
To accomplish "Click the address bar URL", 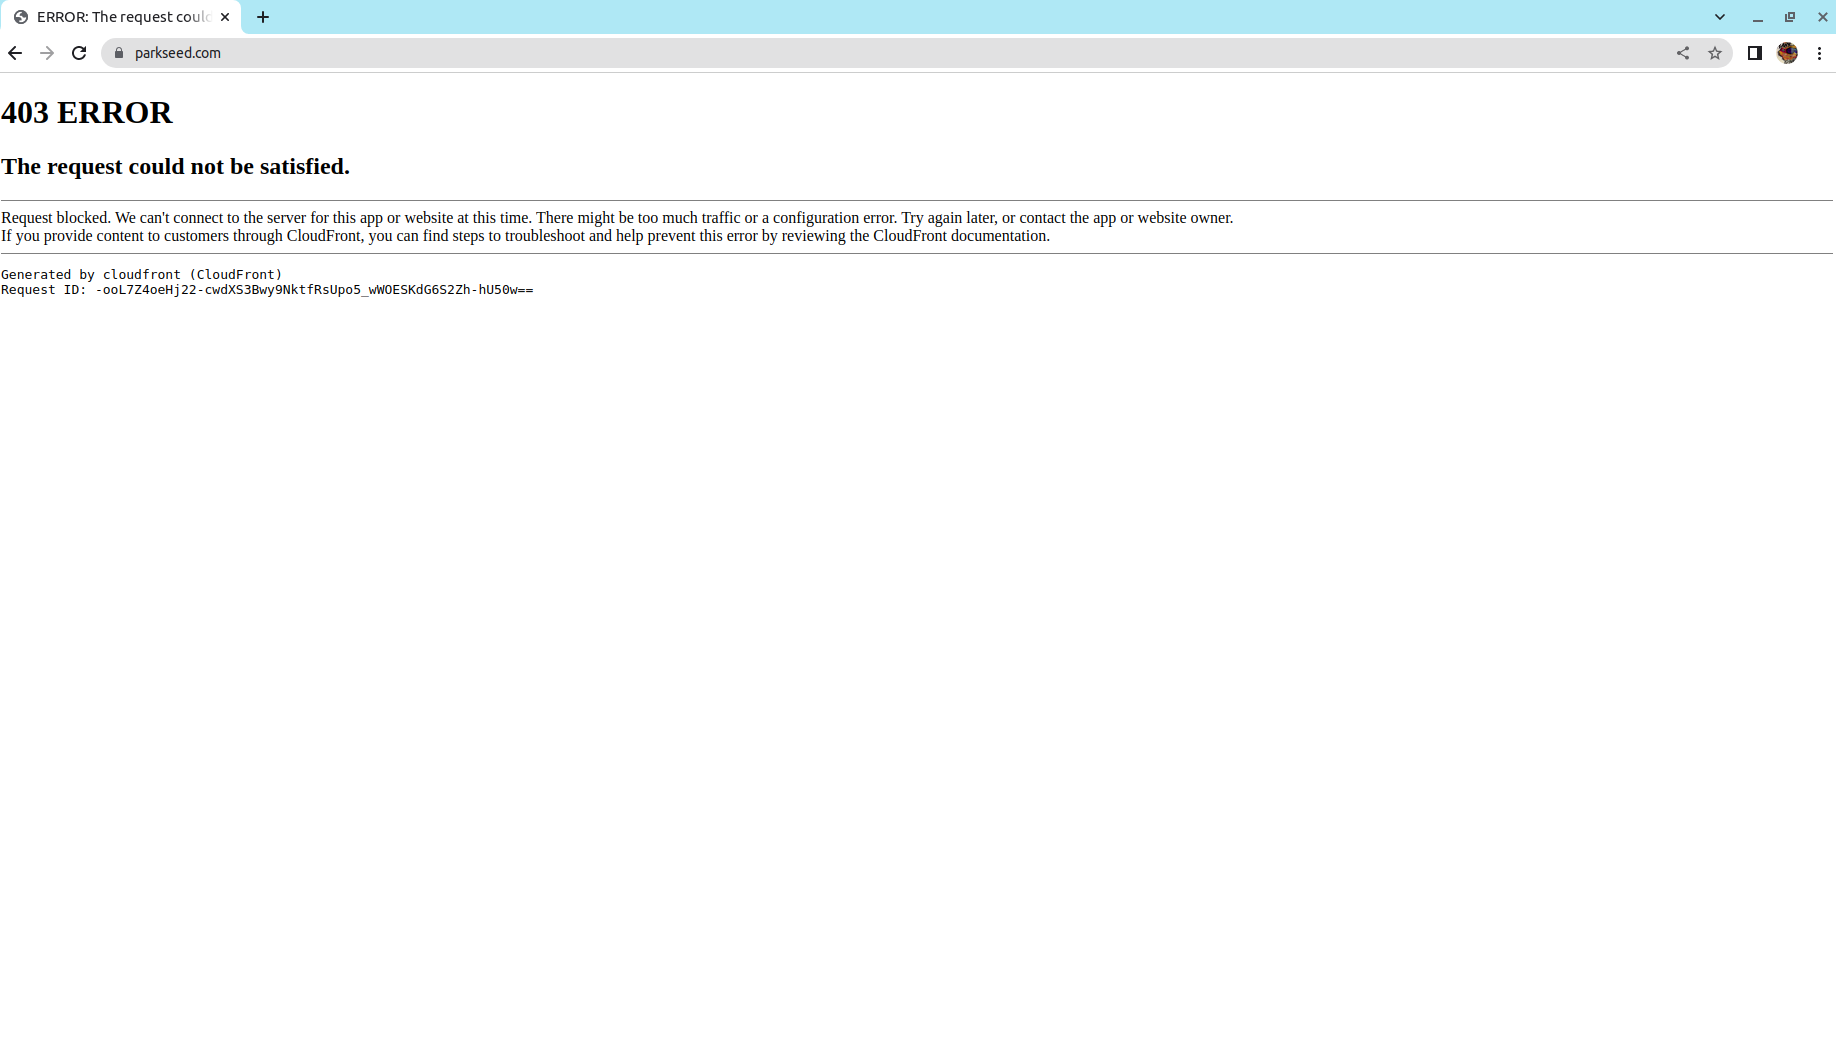I will click(177, 53).
